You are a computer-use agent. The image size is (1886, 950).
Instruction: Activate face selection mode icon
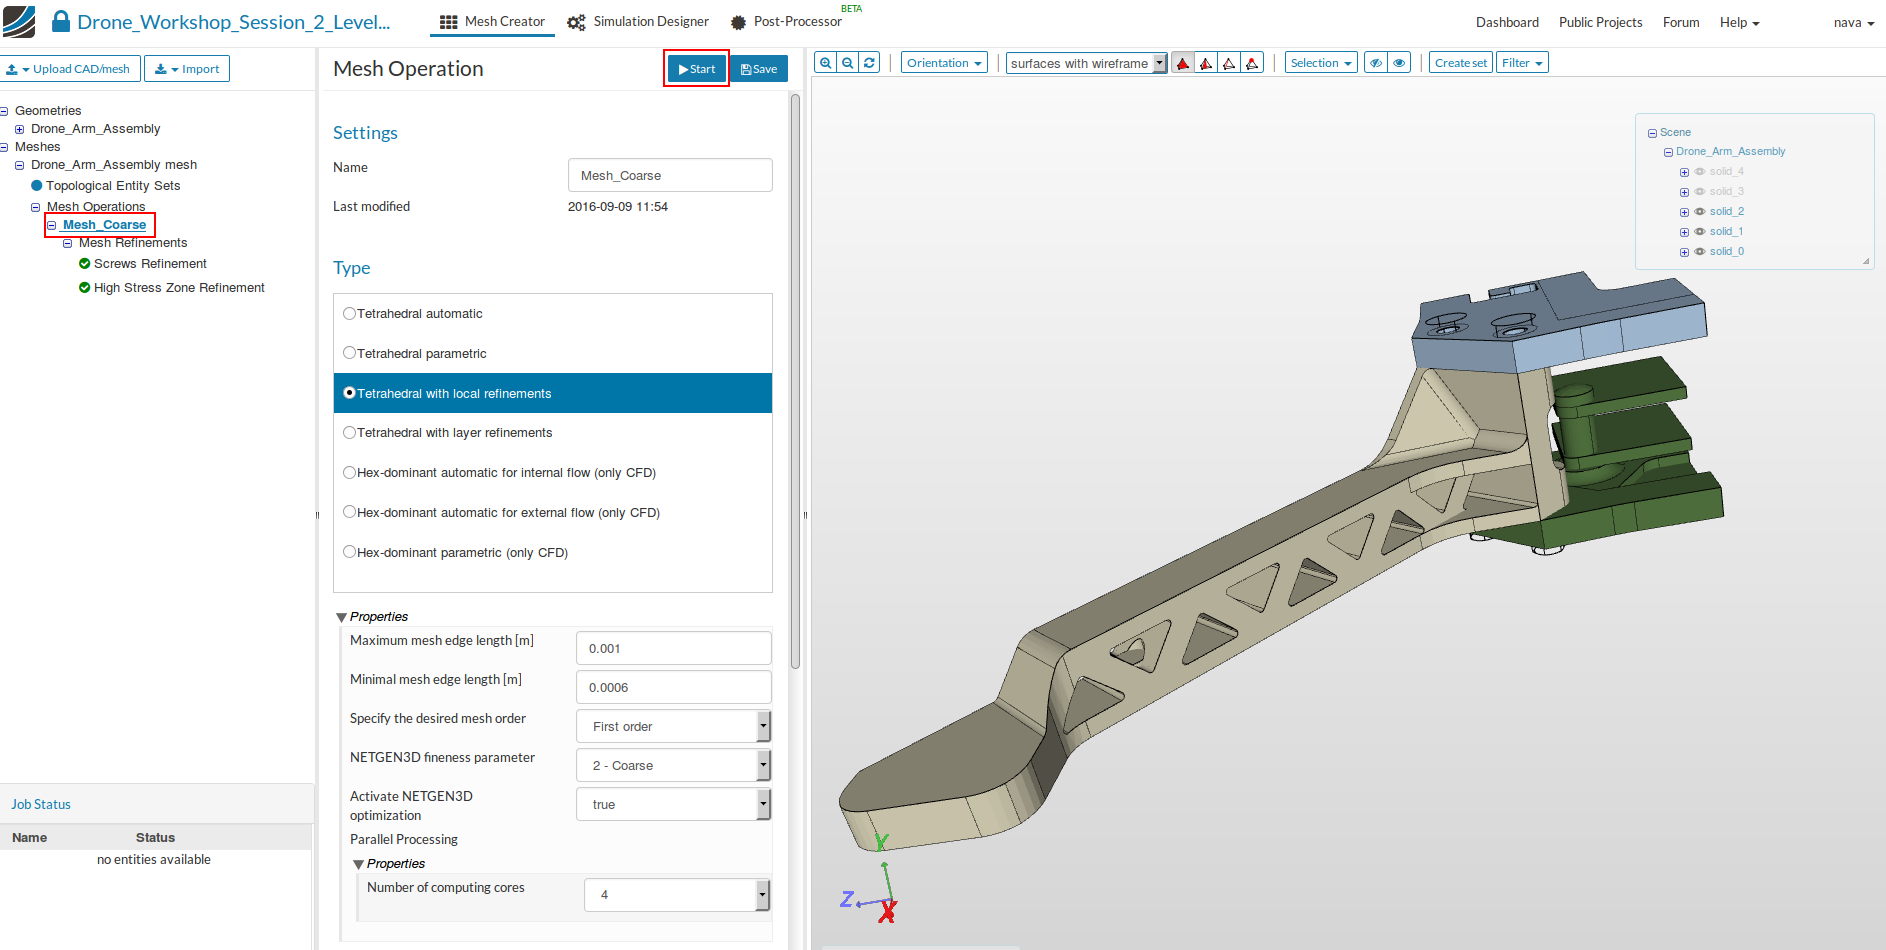(x=1206, y=63)
